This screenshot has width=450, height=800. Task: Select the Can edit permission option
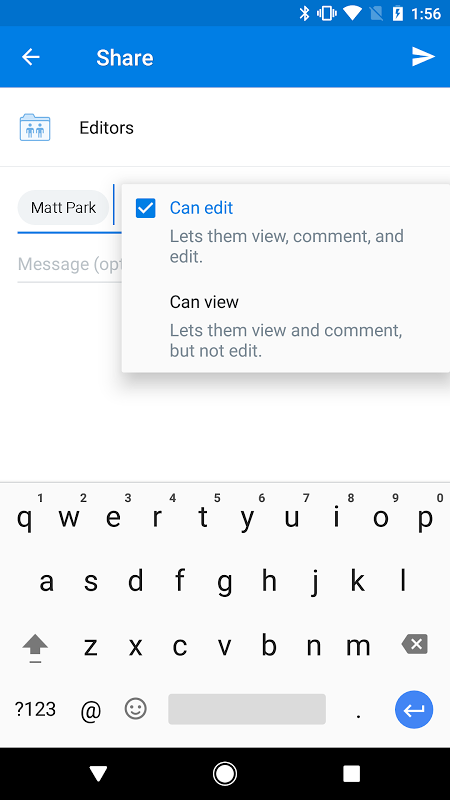click(x=286, y=231)
